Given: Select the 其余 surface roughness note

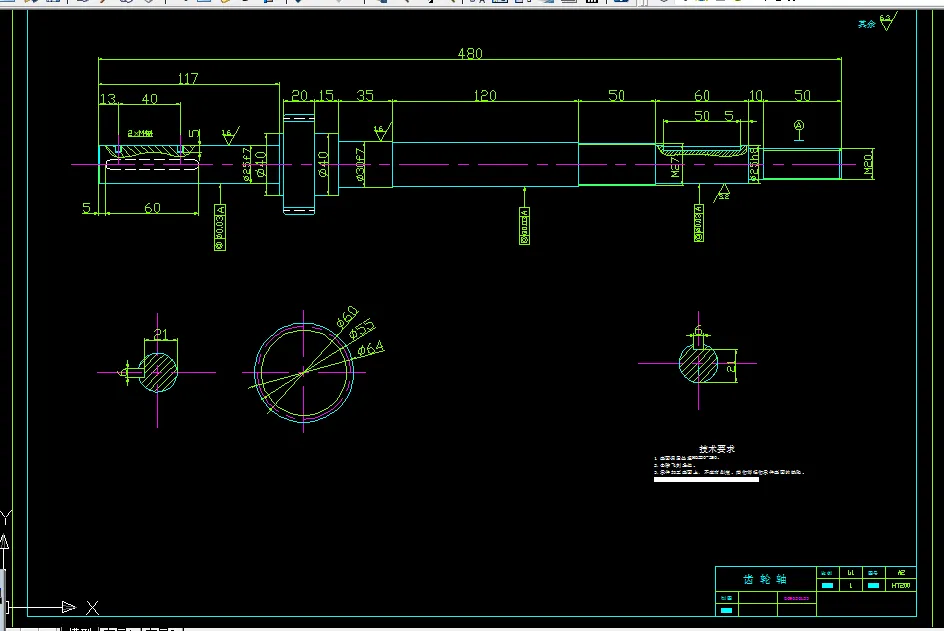Looking at the screenshot, I should click(866, 24).
